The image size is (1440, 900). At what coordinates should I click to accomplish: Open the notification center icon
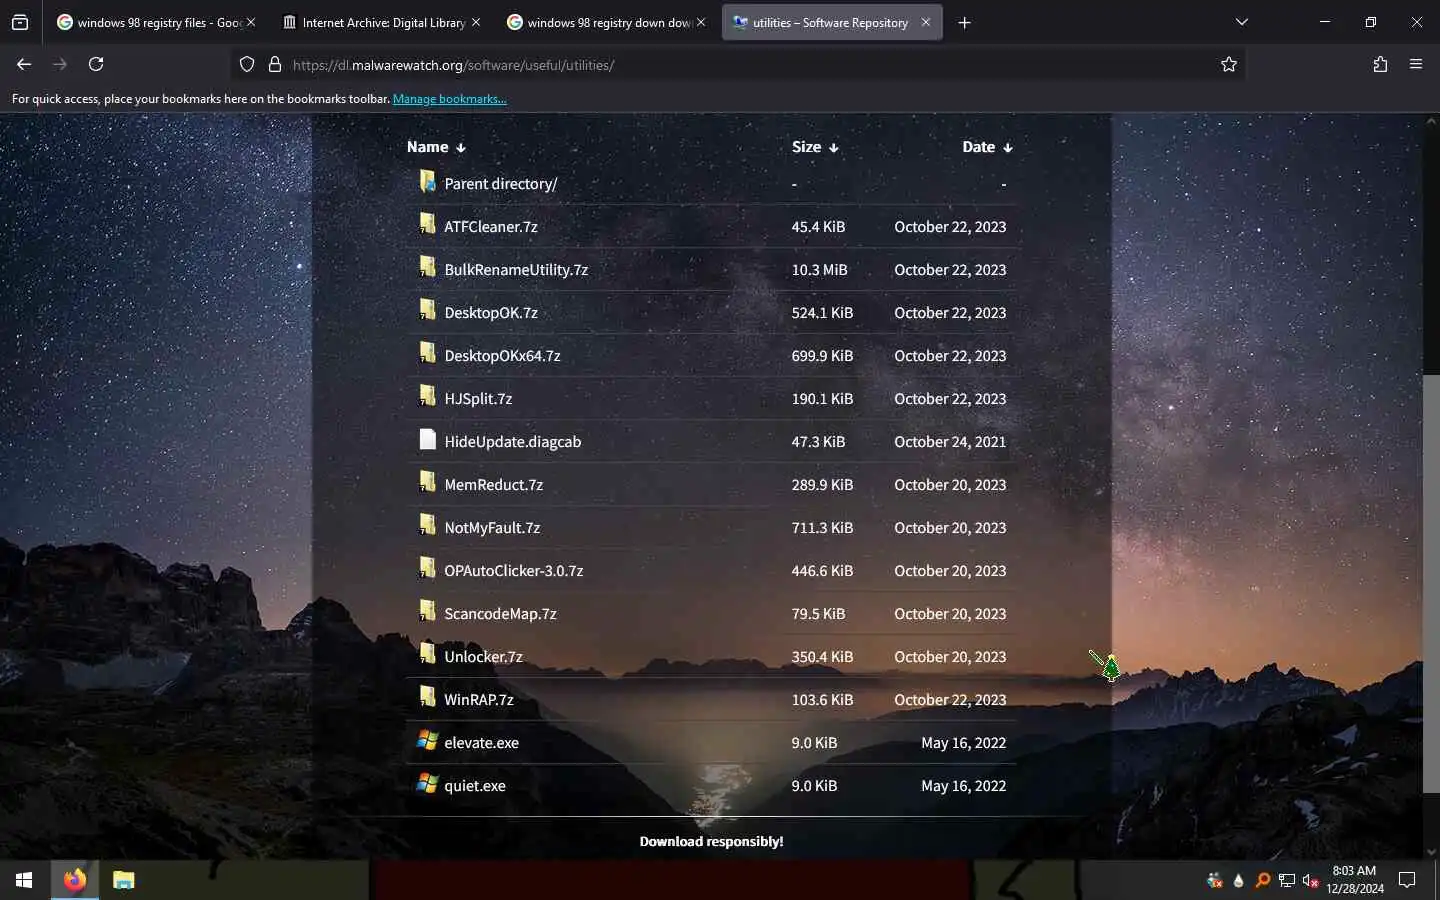[1407, 880]
